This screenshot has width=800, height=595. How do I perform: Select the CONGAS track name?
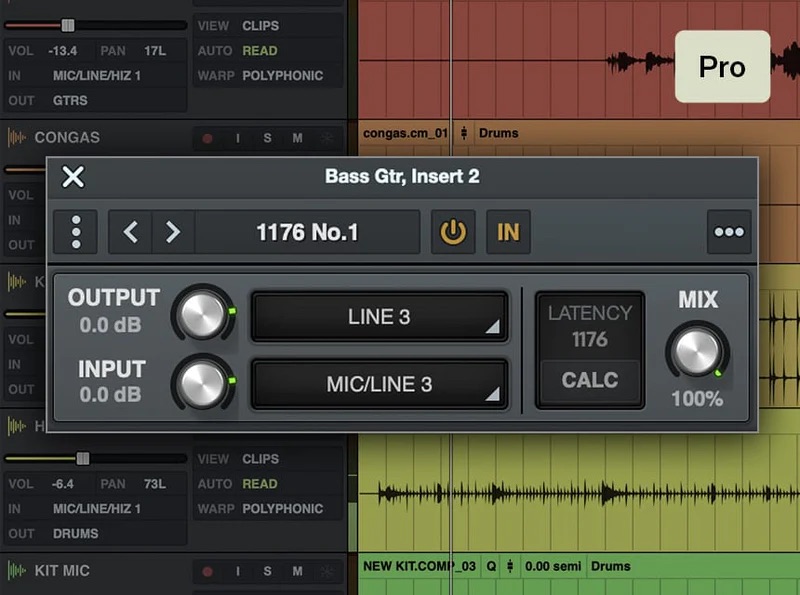click(x=67, y=138)
